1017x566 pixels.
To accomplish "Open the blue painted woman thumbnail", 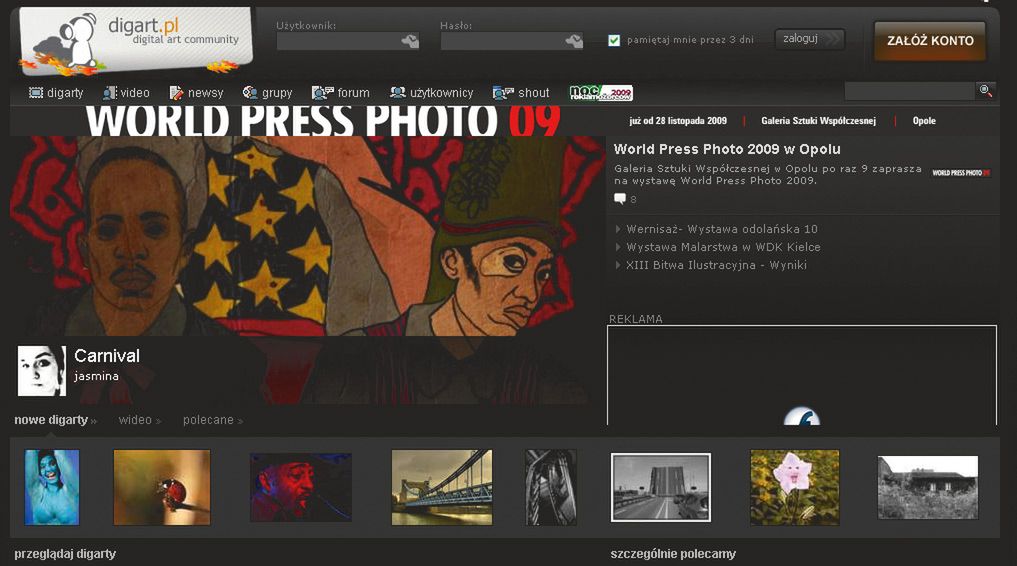I will (52, 487).
